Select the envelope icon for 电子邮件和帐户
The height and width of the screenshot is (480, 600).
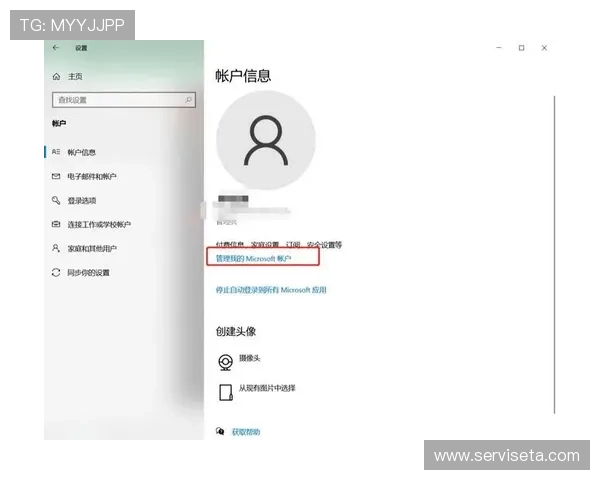click(x=56, y=176)
